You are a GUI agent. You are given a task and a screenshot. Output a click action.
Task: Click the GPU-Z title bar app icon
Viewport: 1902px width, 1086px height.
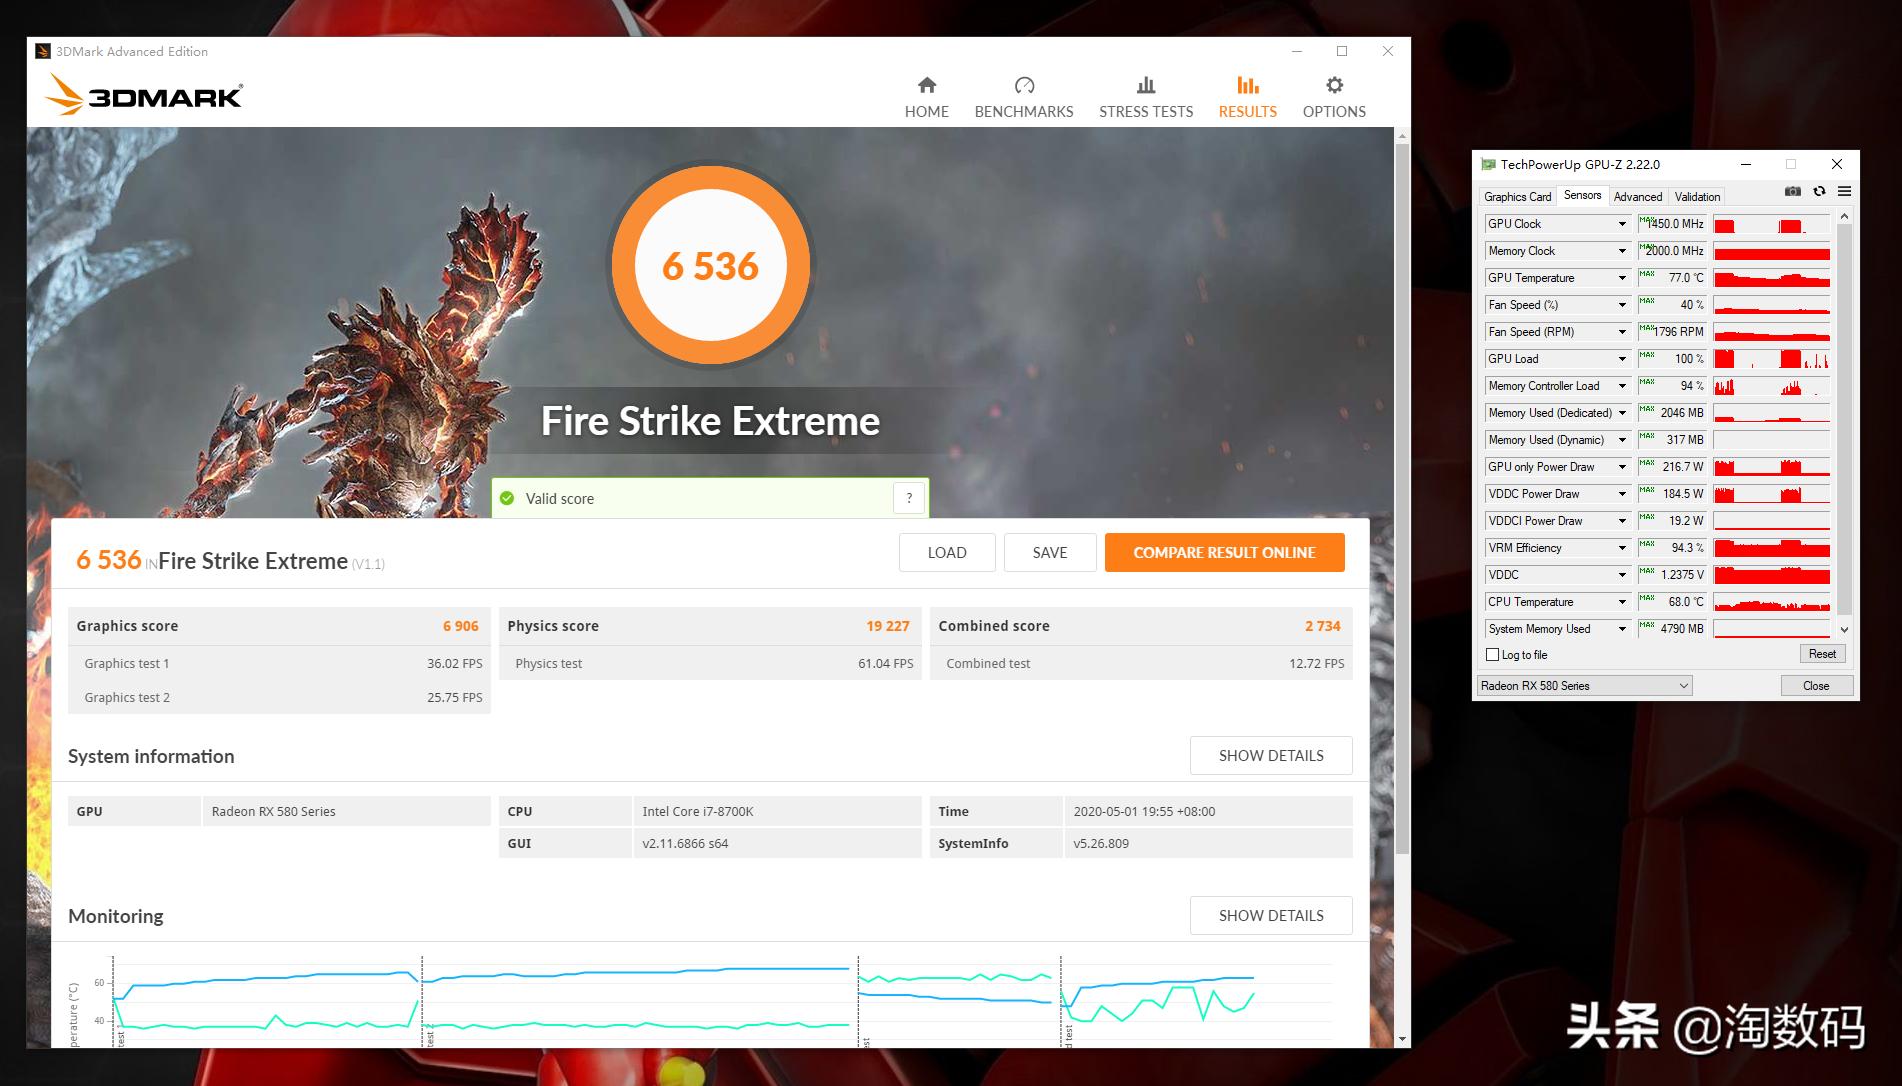[1488, 164]
